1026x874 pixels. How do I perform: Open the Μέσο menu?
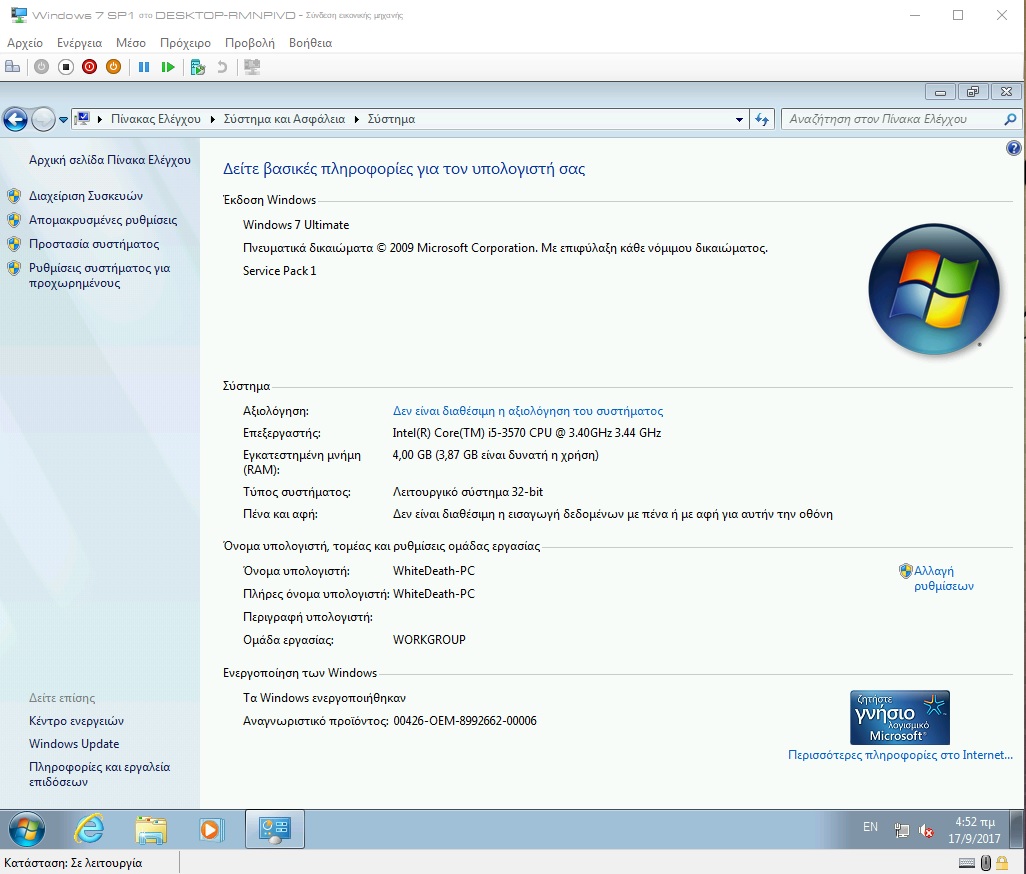(x=131, y=43)
